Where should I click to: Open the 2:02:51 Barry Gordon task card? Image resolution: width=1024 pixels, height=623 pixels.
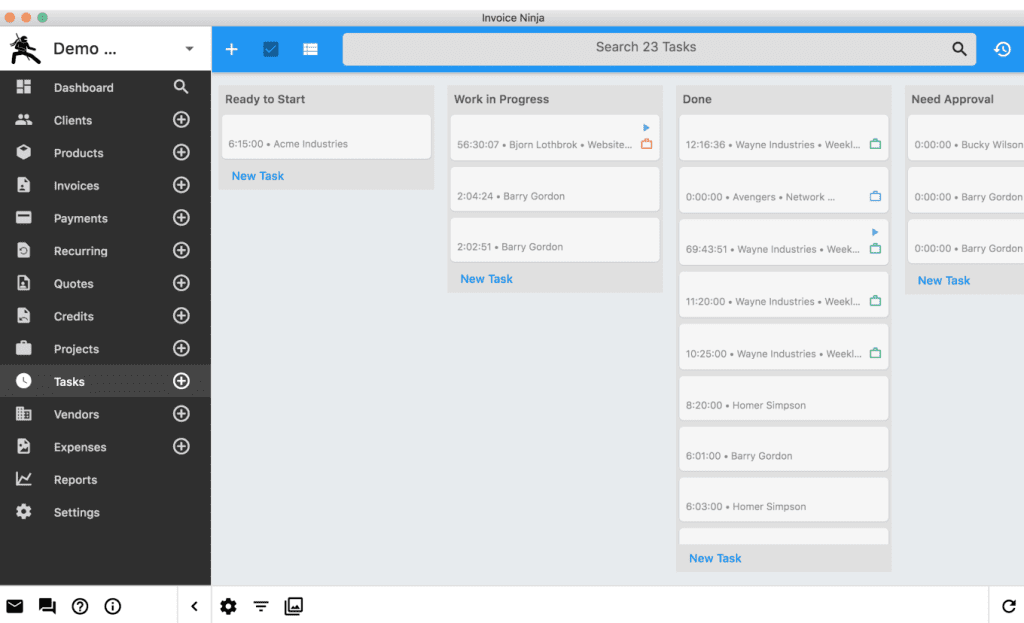click(554, 240)
